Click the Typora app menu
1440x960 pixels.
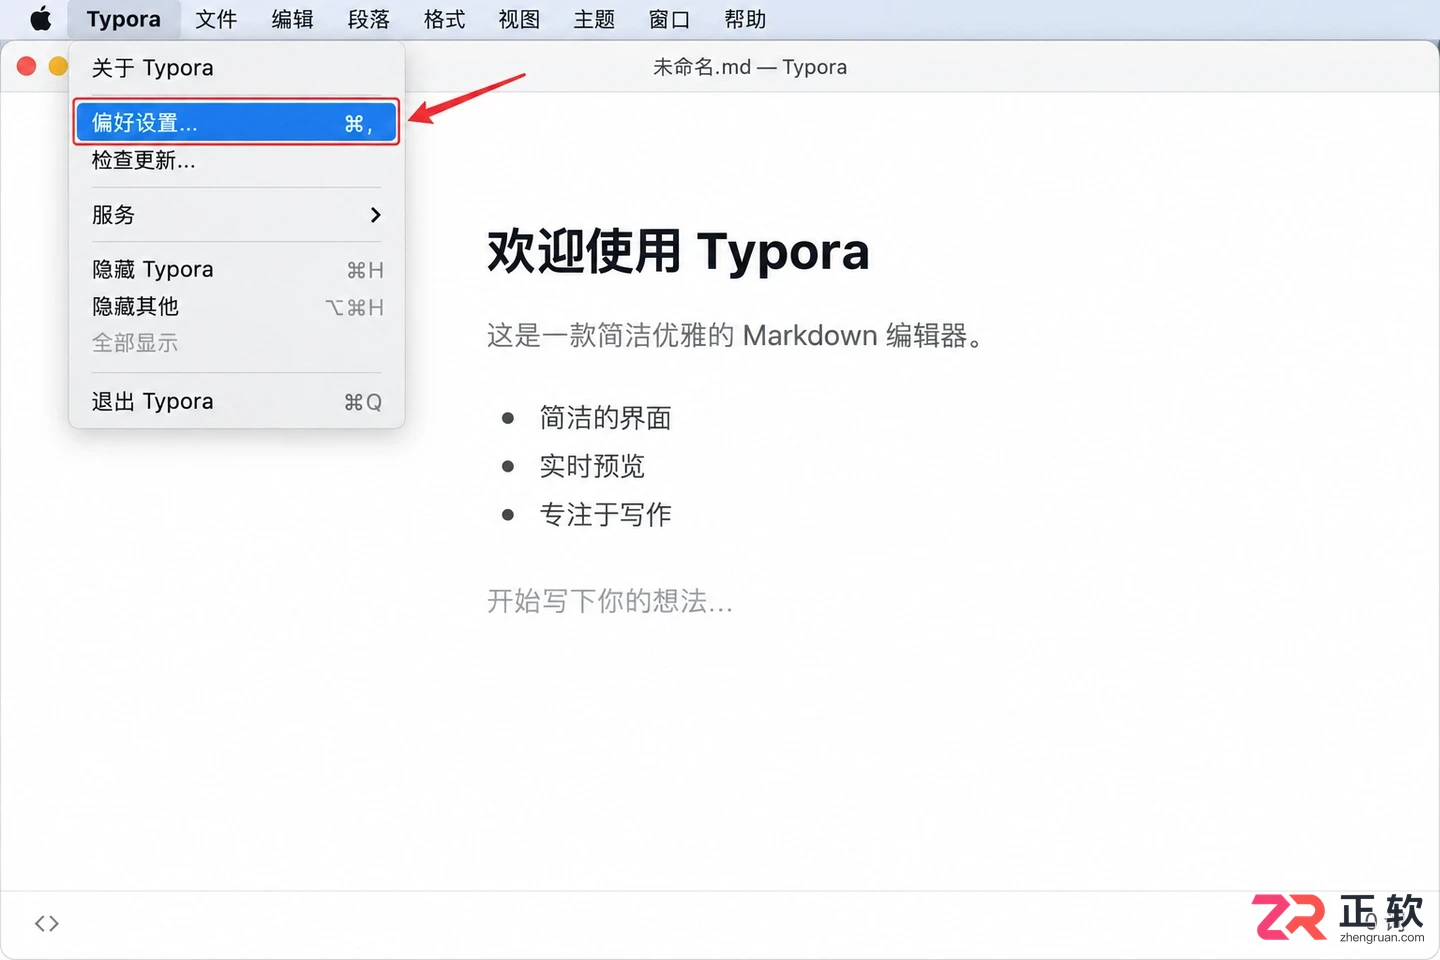pos(123,19)
